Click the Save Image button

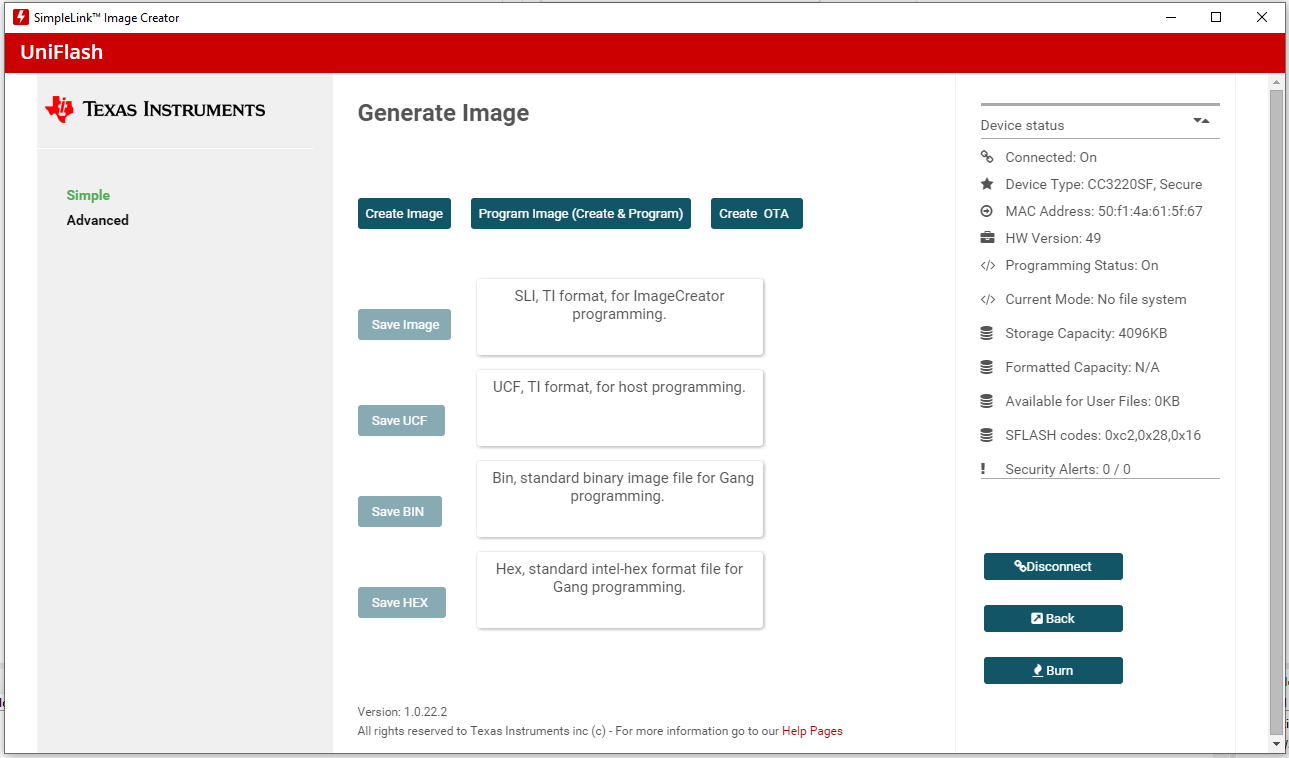coord(404,325)
